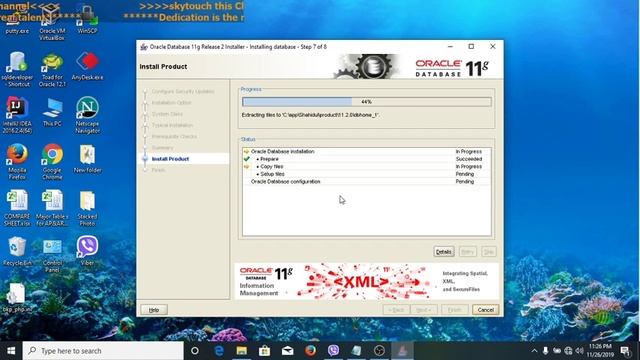Image resolution: width=640 pixels, height=360 pixels.
Task: Open AnyDesk.exe desktop icon
Action: [x=87, y=66]
